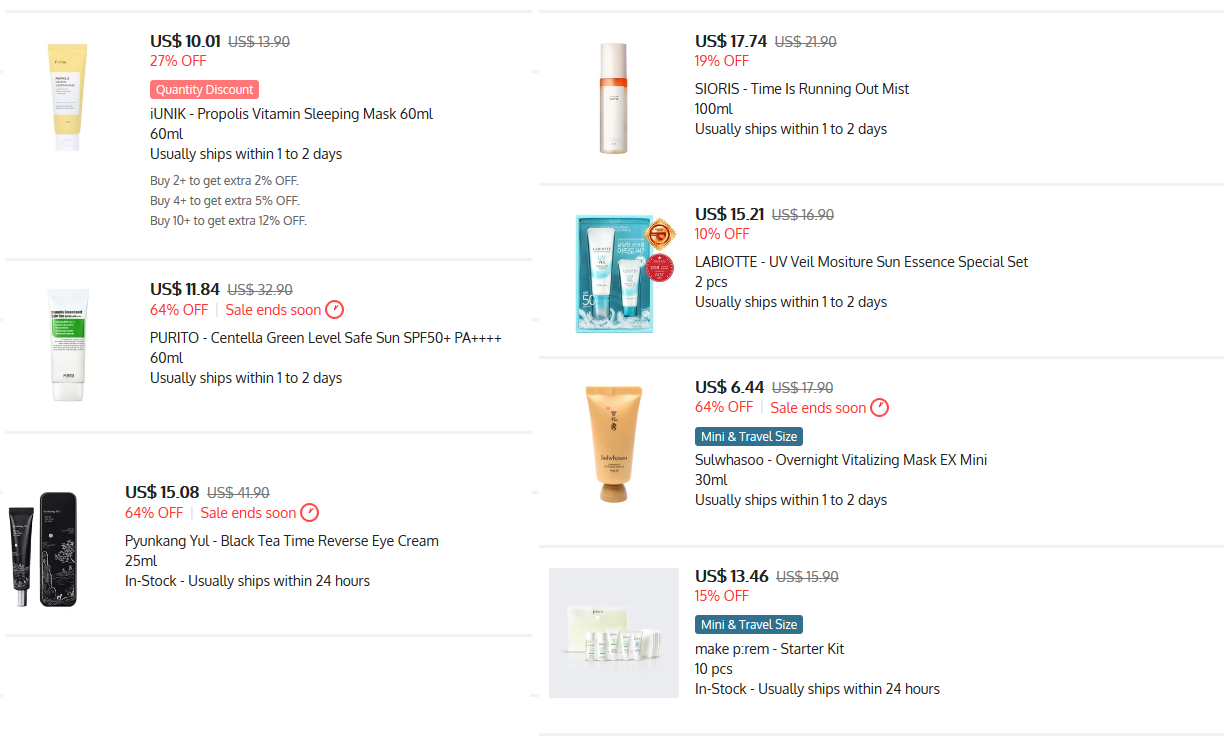Viewport: 1224px width, 746px height.
Task: Open SIORIS Time Is Running Out Mist link
Action: click(802, 89)
